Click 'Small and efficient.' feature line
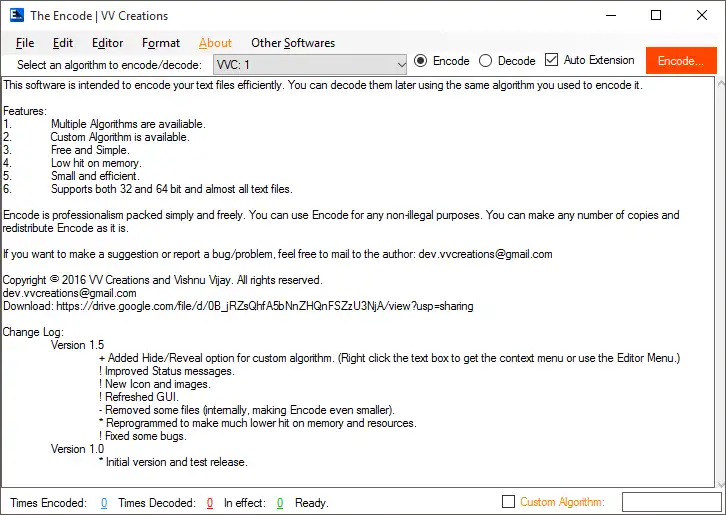 (x=95, y=176)
